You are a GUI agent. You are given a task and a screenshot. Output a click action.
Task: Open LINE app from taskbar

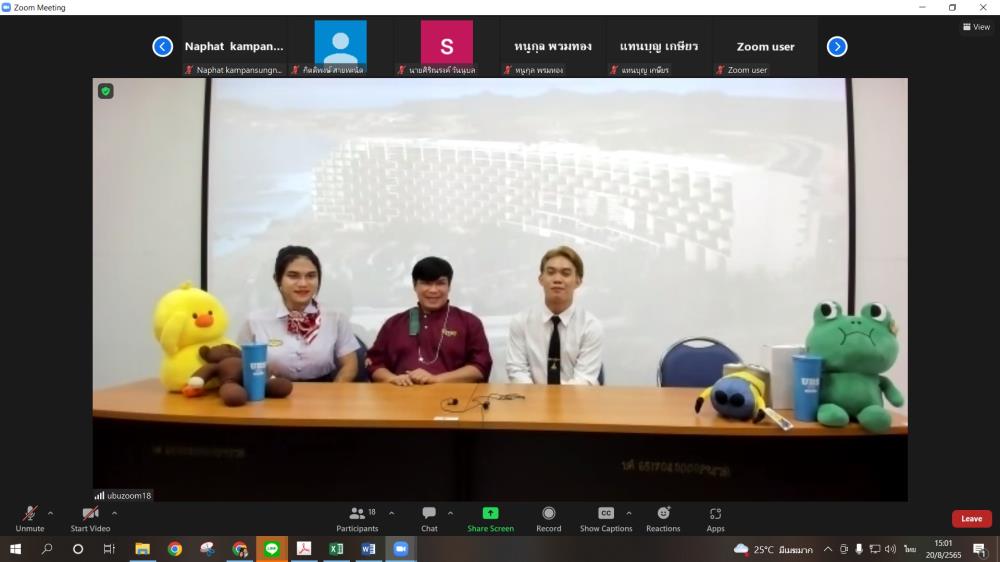(272, 549)
